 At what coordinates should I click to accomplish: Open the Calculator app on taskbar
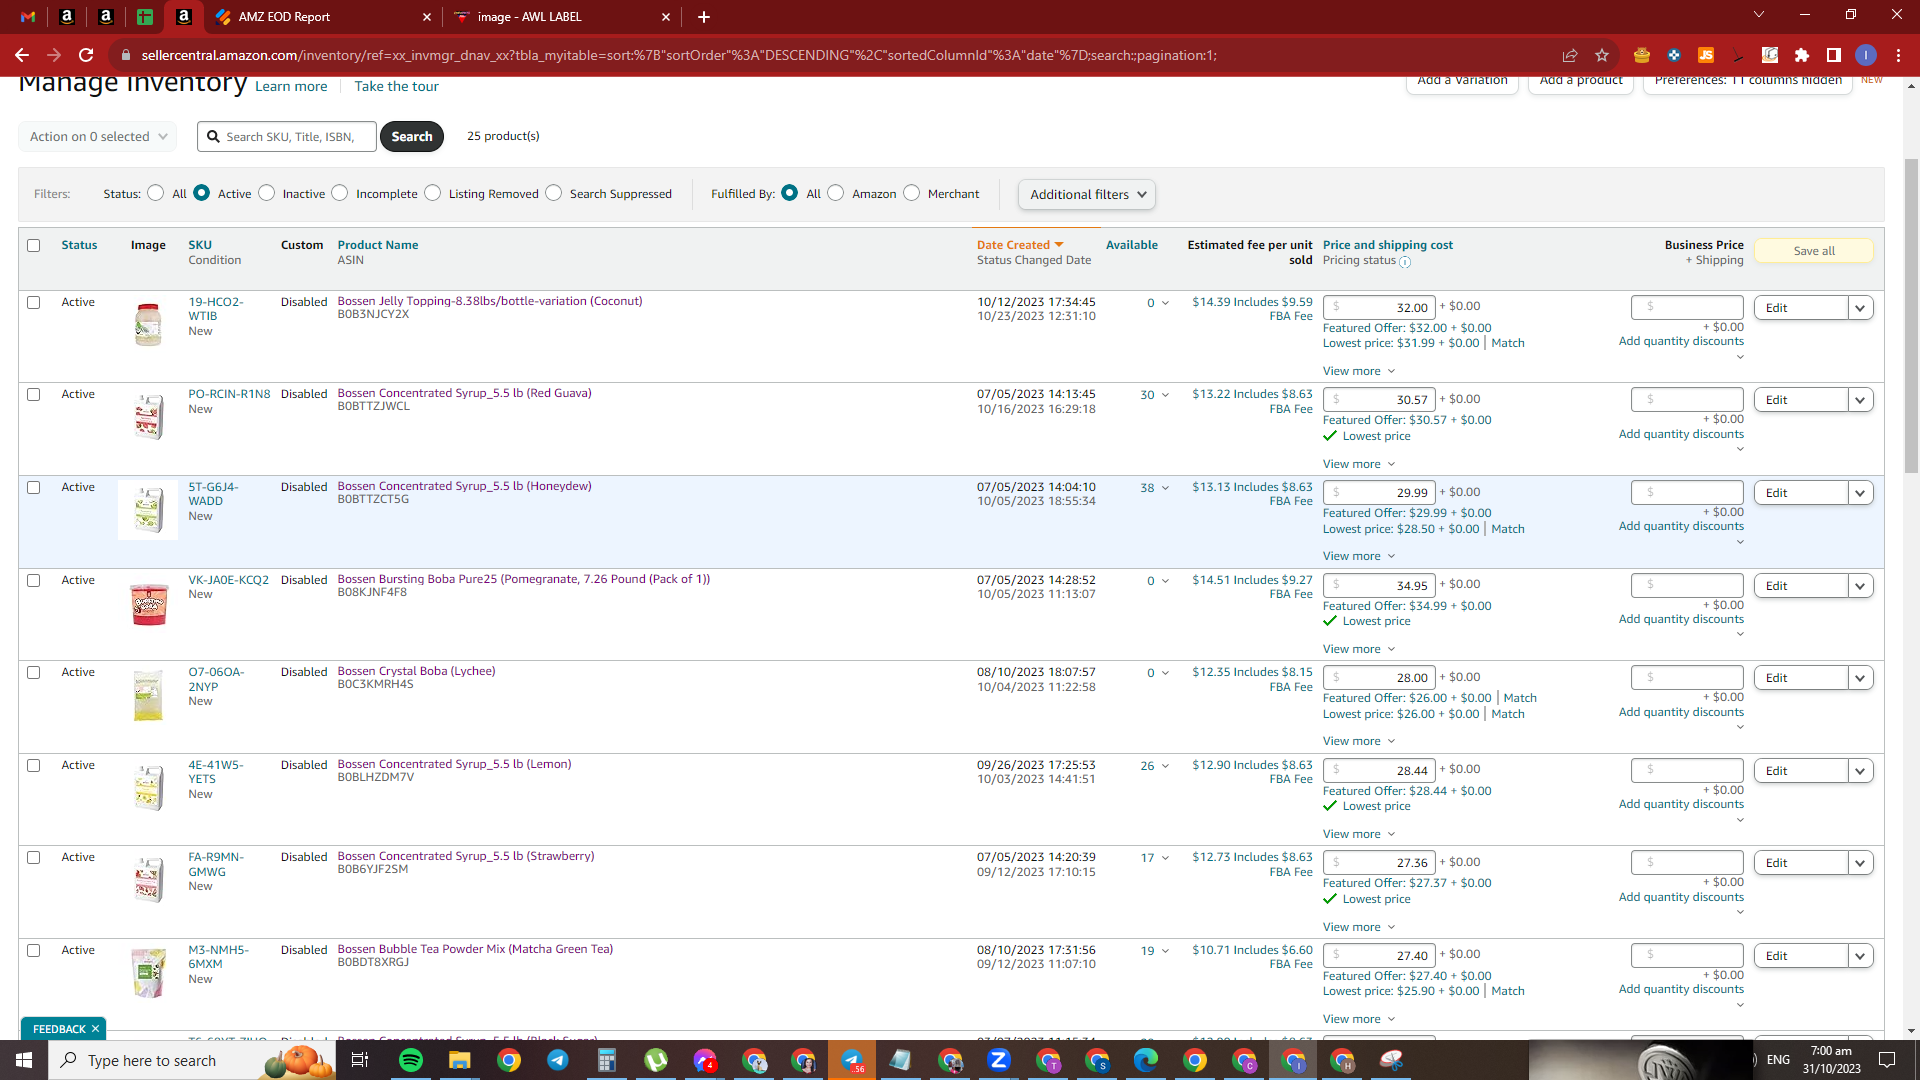606,1060
